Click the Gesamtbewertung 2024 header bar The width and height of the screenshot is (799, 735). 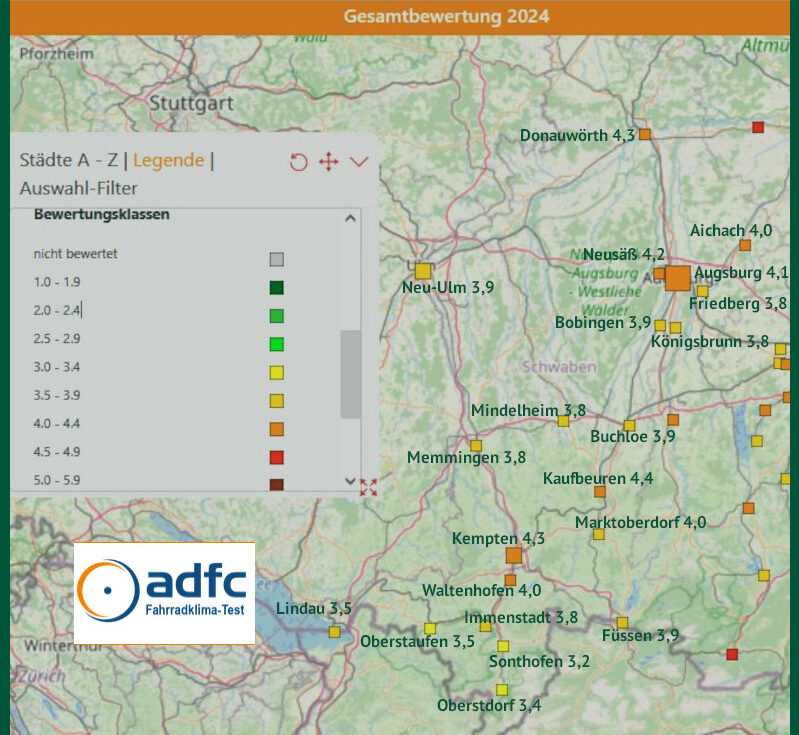[x=400, y=17]
